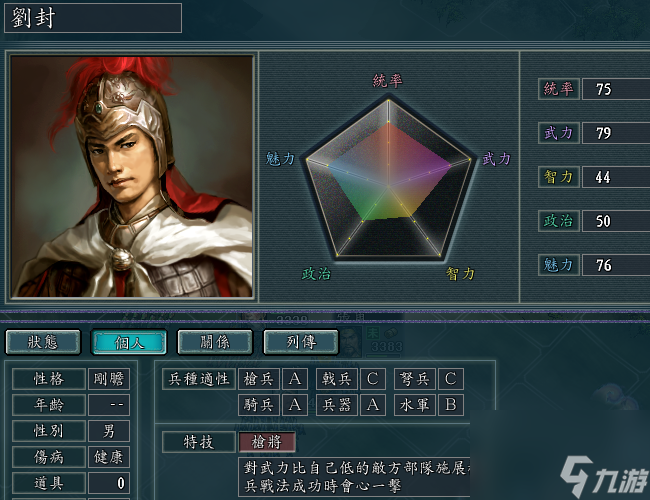650x500 pixels.
Task: Select the 個人 personal tab
Action: pyautogui.click(x=129, y=342)
